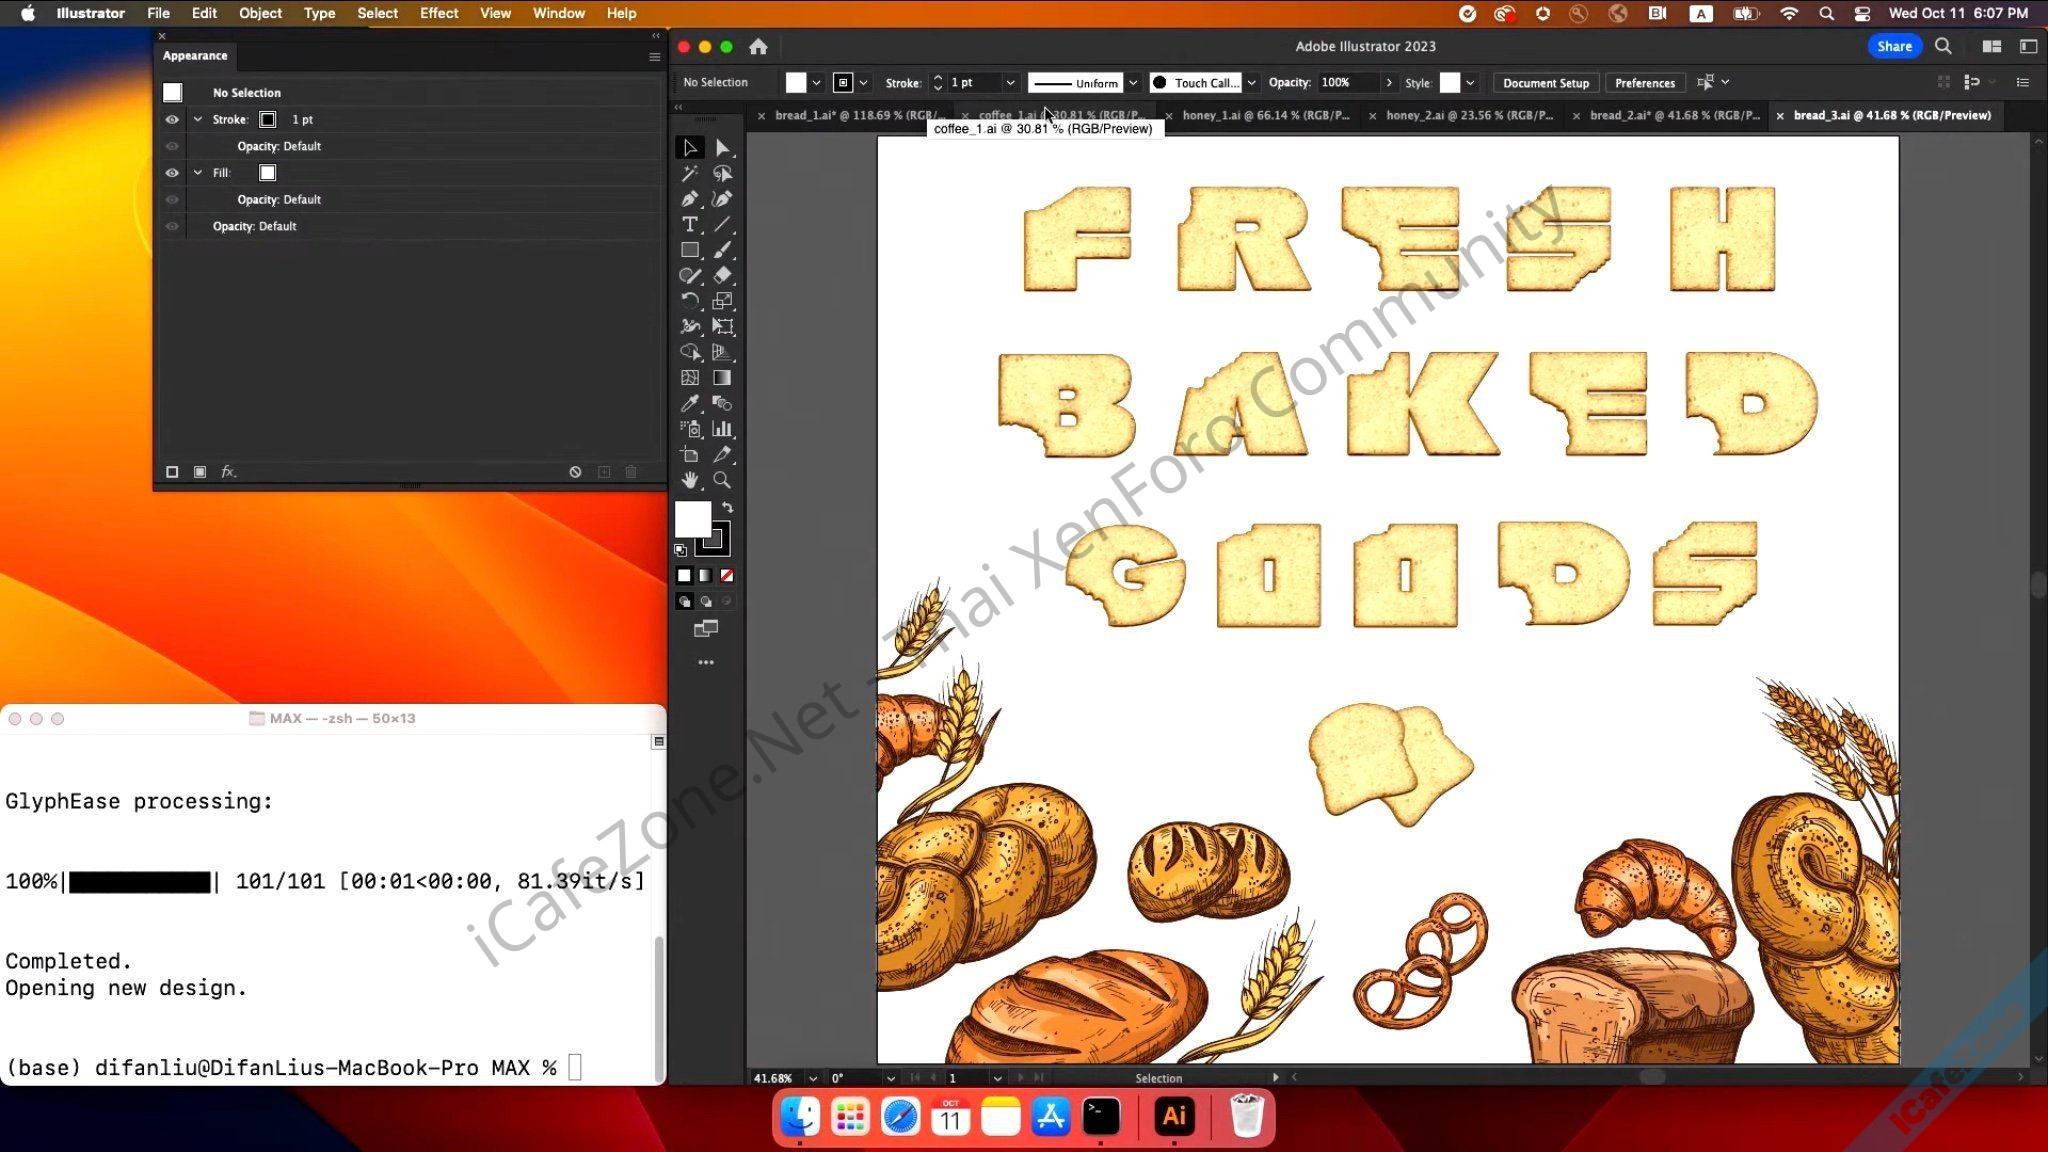Screen dimensions: 2048x1152
Task: Select the Hand tool
Action: [689, 480]
